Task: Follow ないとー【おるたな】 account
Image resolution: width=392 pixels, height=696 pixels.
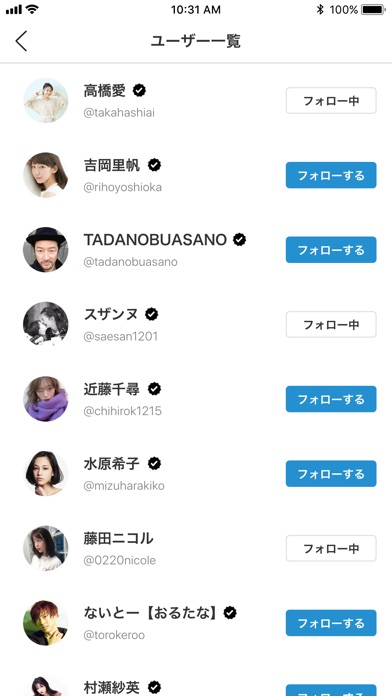Action: coord(331,623)
